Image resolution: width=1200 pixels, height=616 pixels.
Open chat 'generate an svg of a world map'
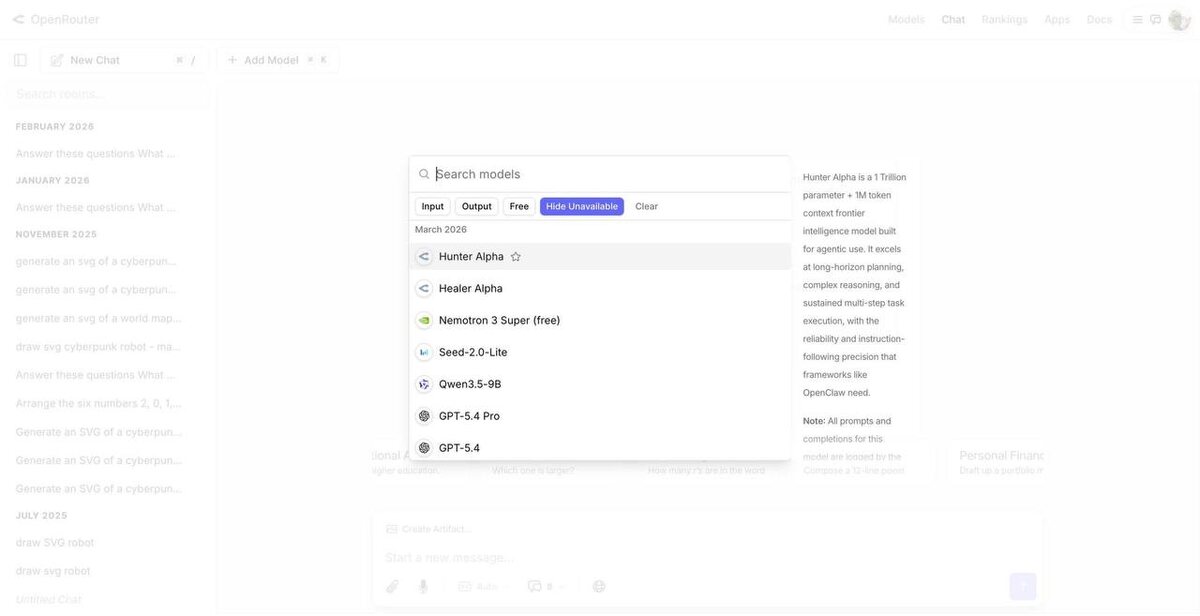coord(98,319)
